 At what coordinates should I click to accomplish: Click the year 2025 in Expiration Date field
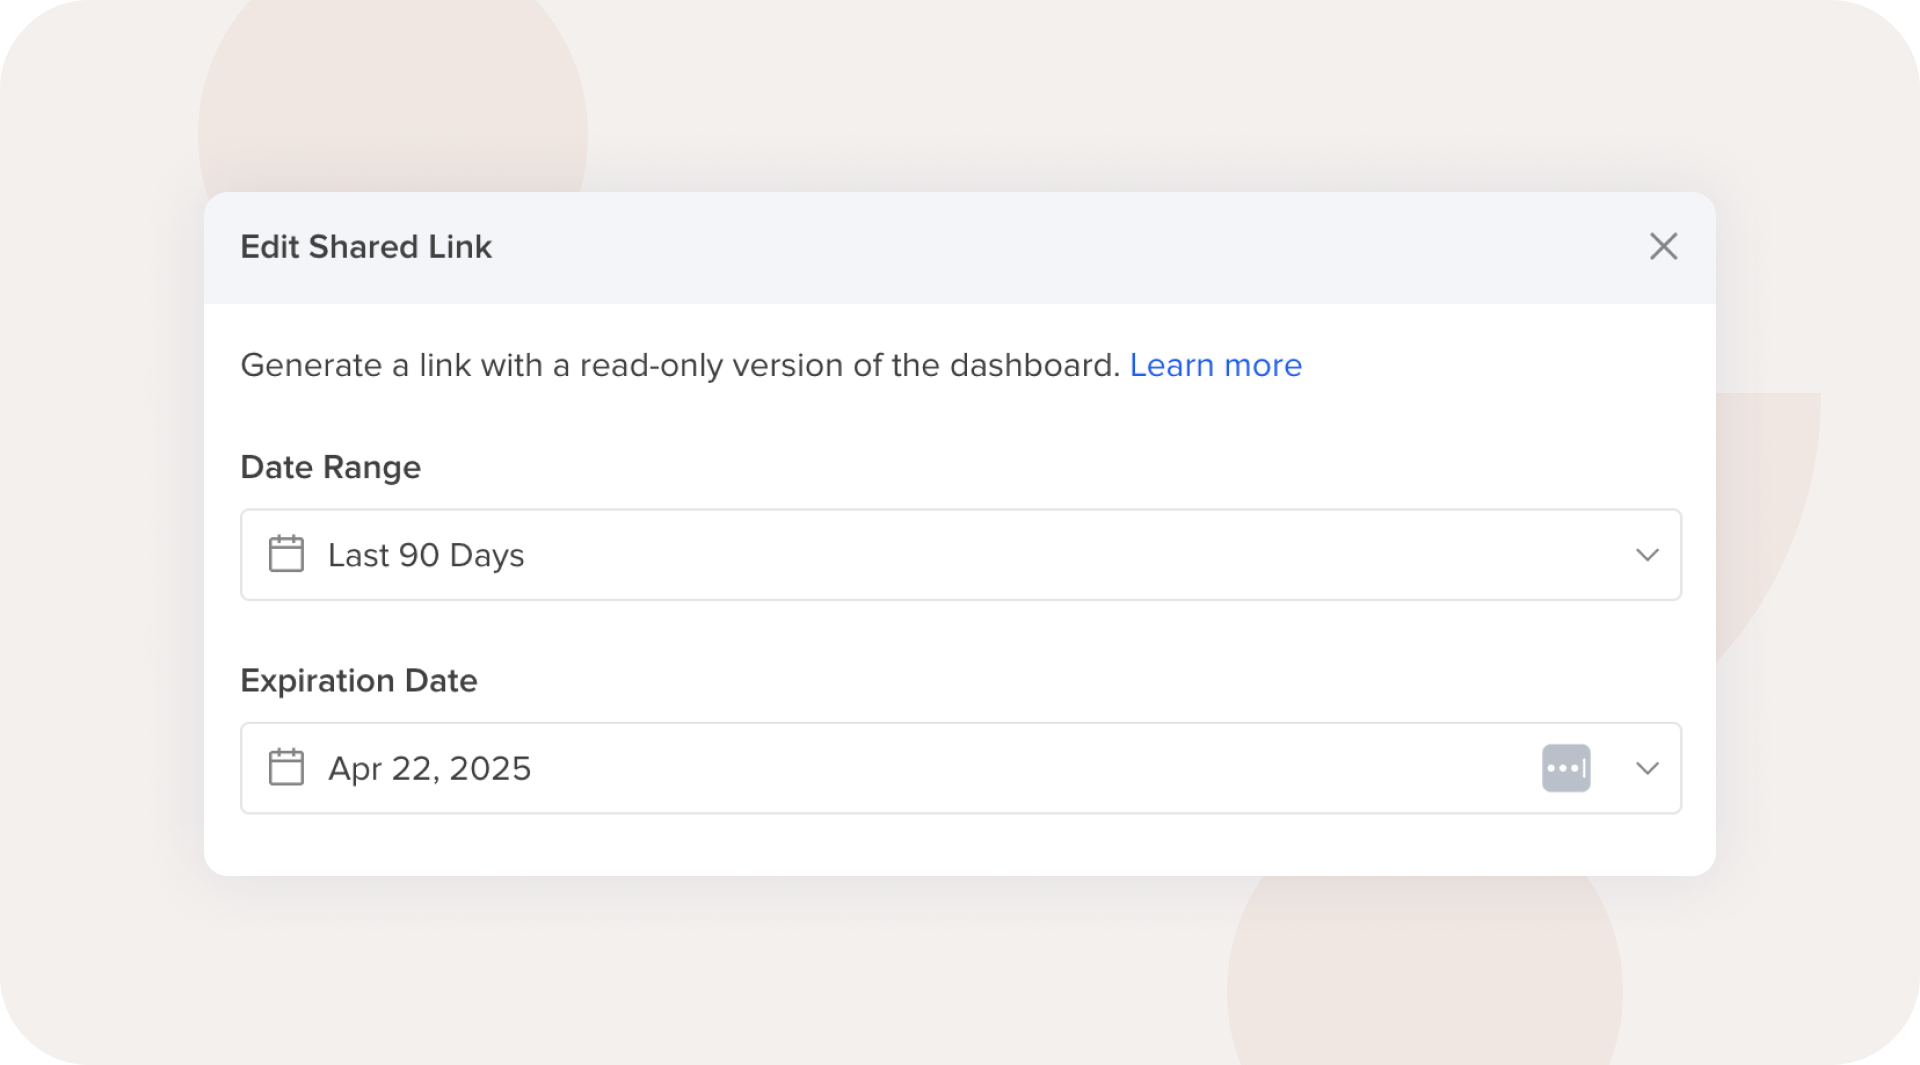click(490, 768)
